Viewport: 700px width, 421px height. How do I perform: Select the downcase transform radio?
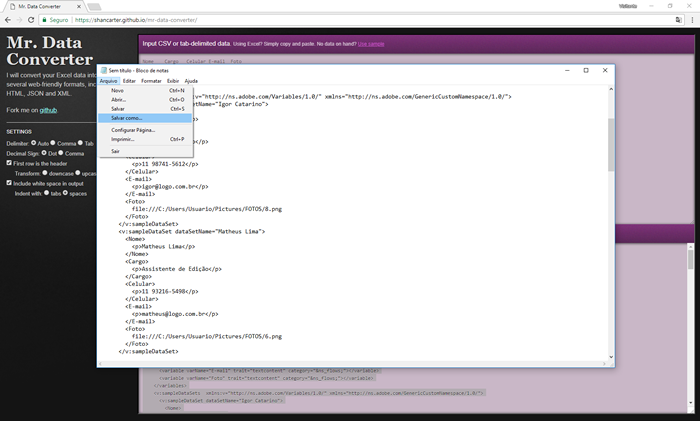tap(45, 173)
